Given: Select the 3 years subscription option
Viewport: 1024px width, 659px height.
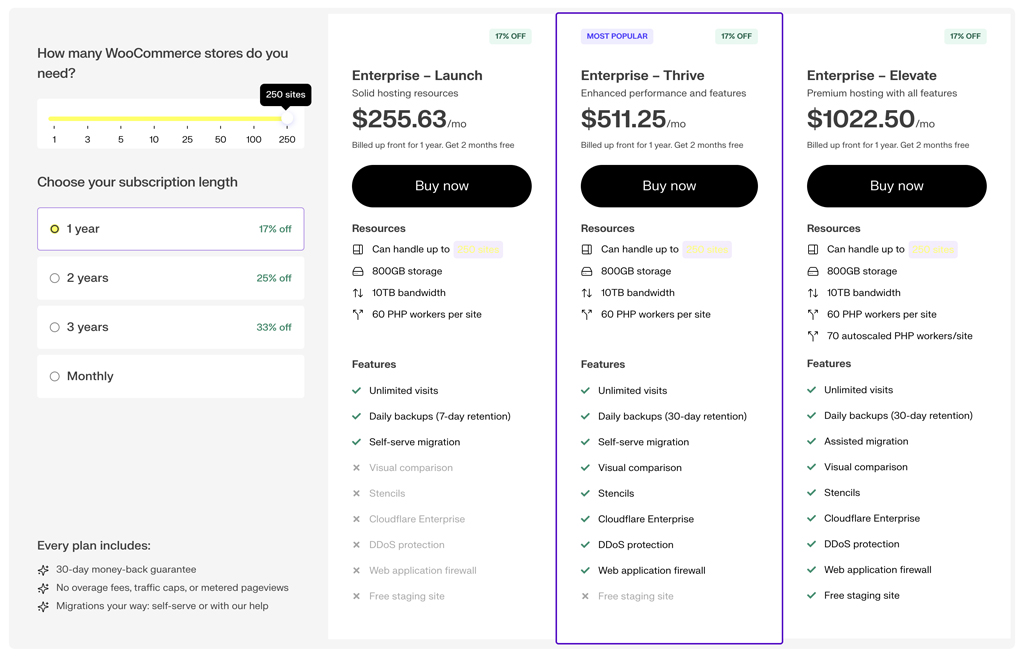Looking at the screenshot, I should [170, 327].
